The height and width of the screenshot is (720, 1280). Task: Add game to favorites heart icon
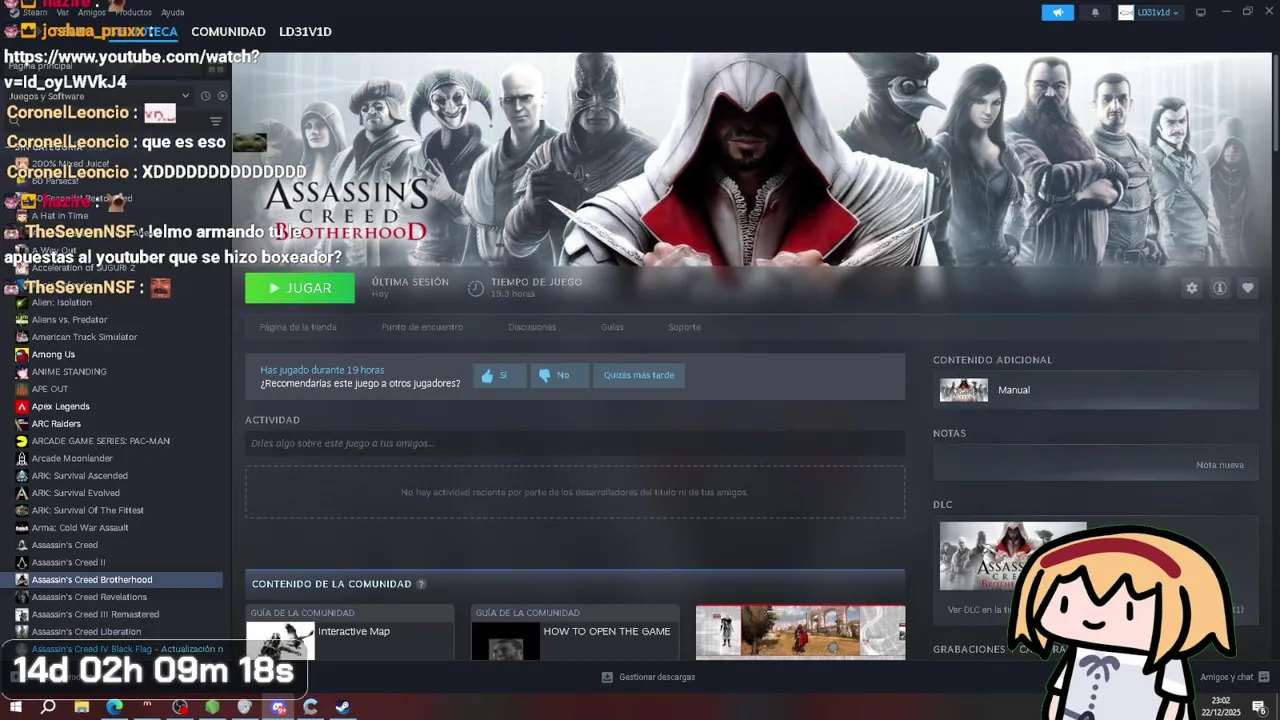tap(1248, 288)
